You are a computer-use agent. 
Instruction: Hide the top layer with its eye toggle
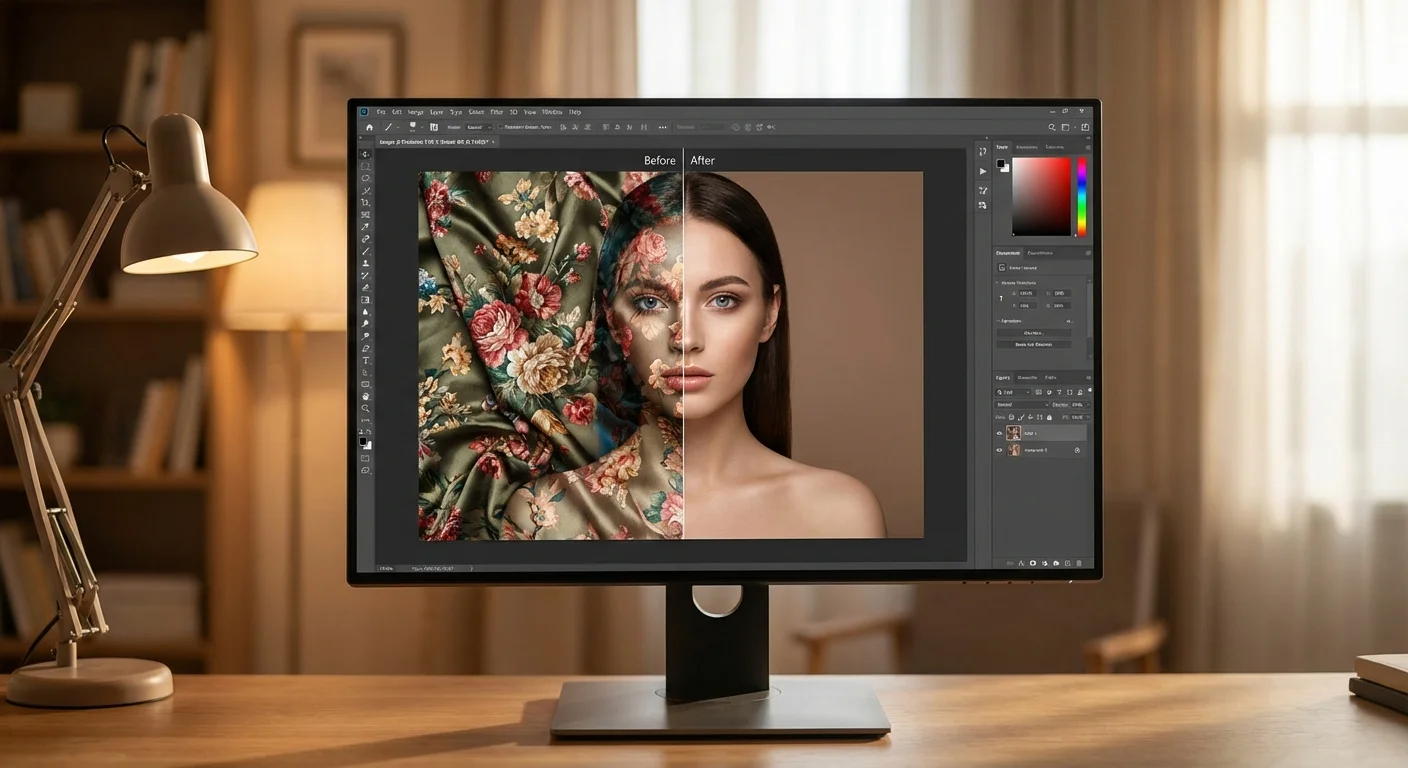[x=999, y=432]
